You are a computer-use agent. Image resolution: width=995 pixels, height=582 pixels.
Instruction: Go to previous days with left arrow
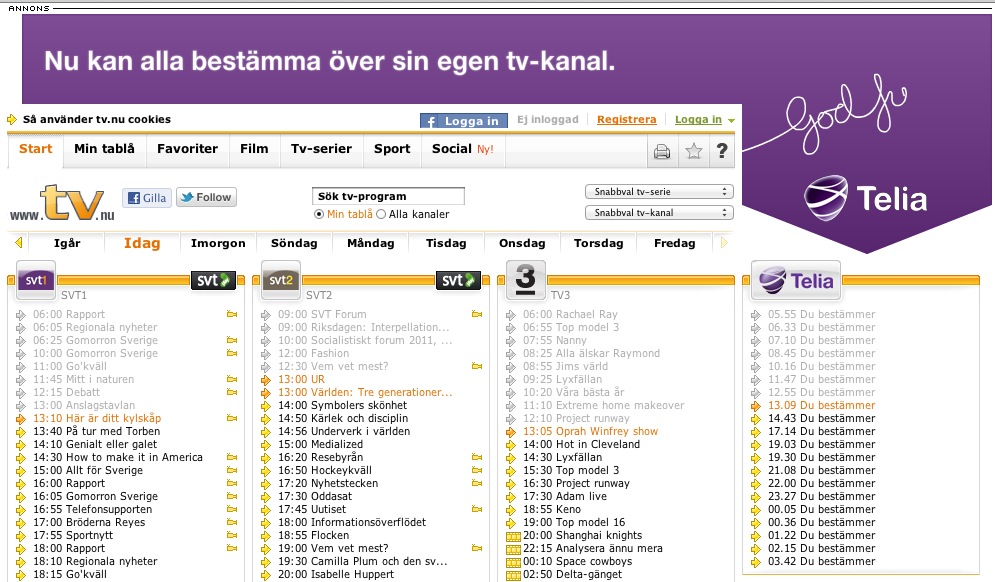click(x=18, y=242)
